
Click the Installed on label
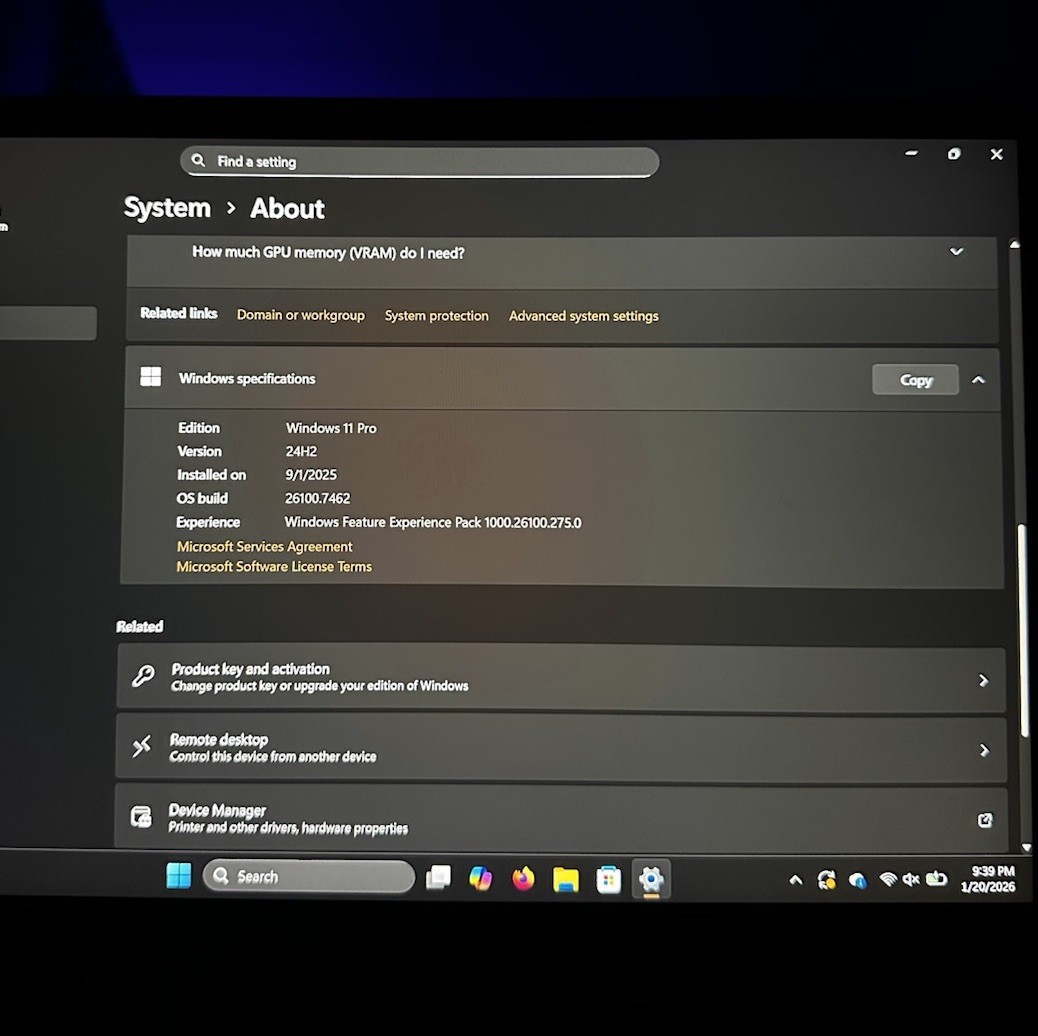coord(211,475)
